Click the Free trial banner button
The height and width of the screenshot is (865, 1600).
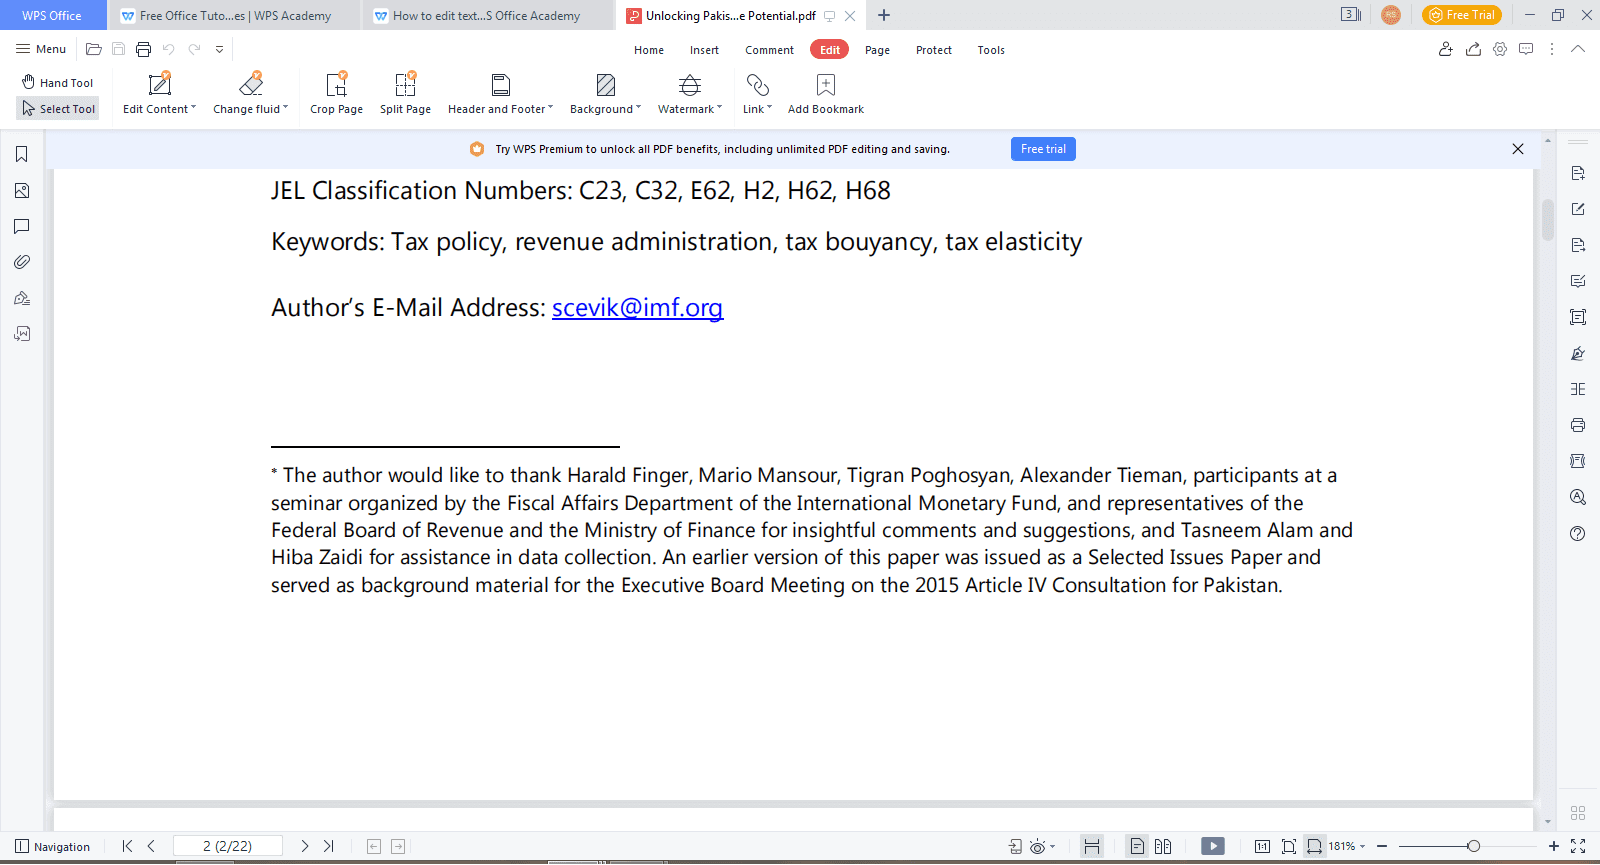1043,149
